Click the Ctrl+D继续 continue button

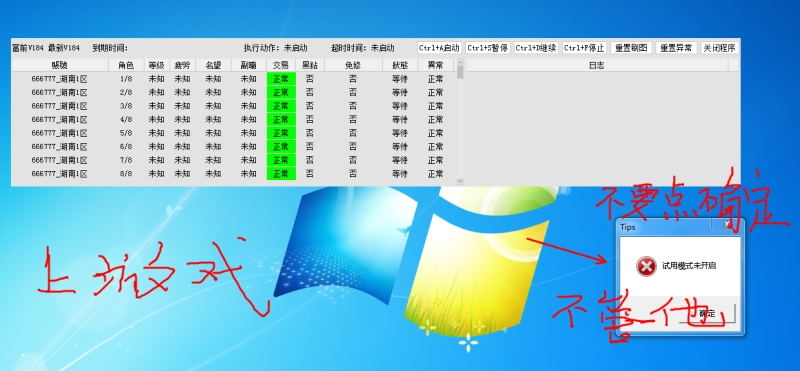[x=536, y=48]
